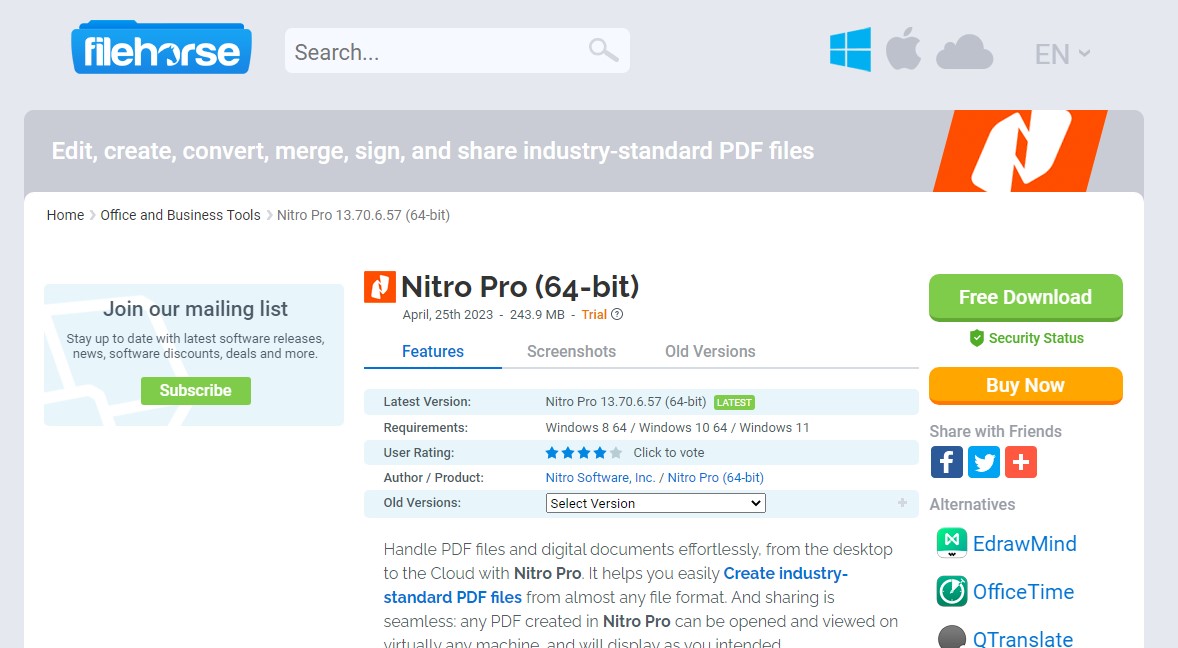Open Create industry-standard PDF files link
Screen dimensions: 1178x648
[615, 585]
